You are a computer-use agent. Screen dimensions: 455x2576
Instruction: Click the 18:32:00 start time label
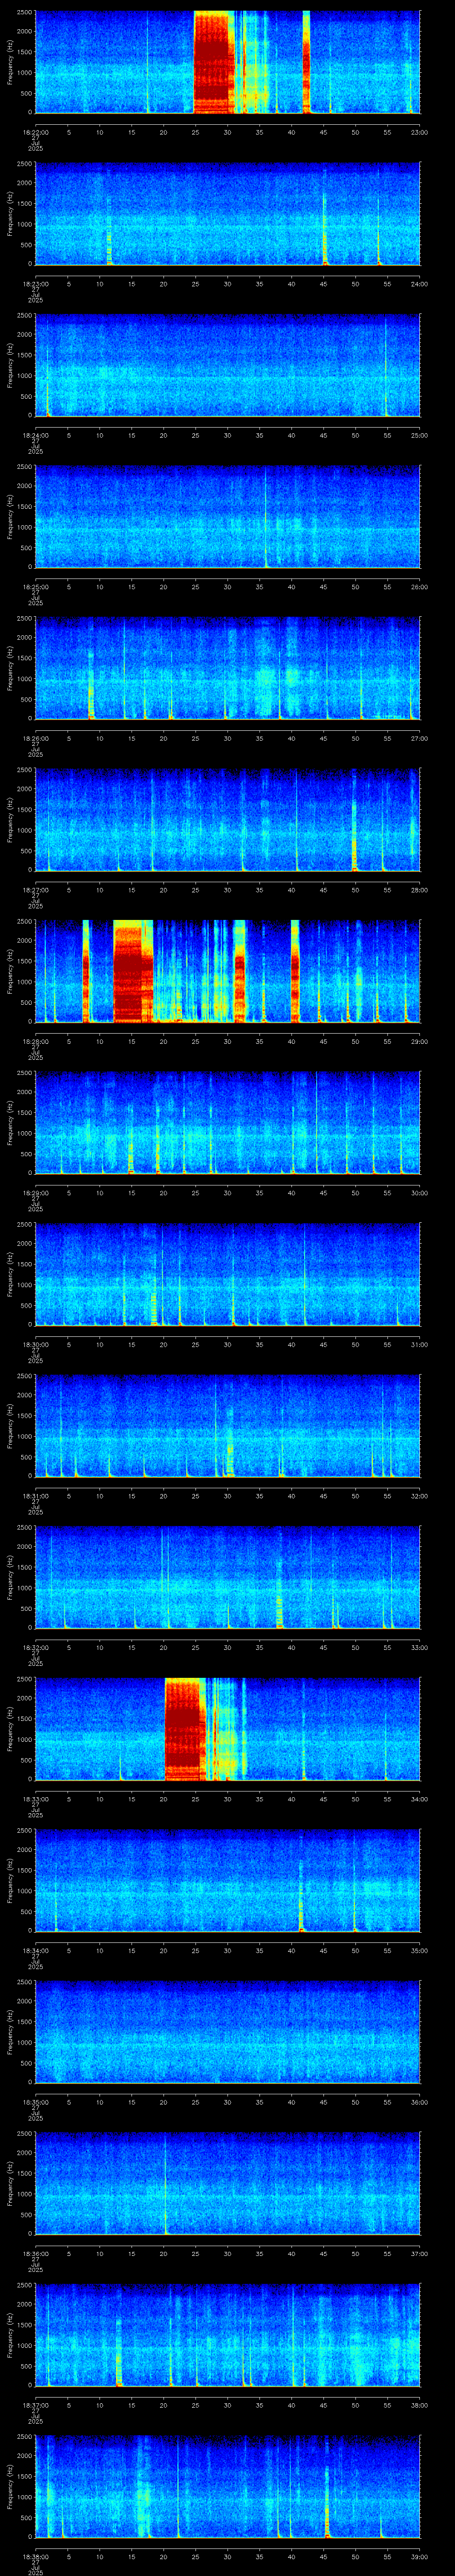click(35, 1647)
